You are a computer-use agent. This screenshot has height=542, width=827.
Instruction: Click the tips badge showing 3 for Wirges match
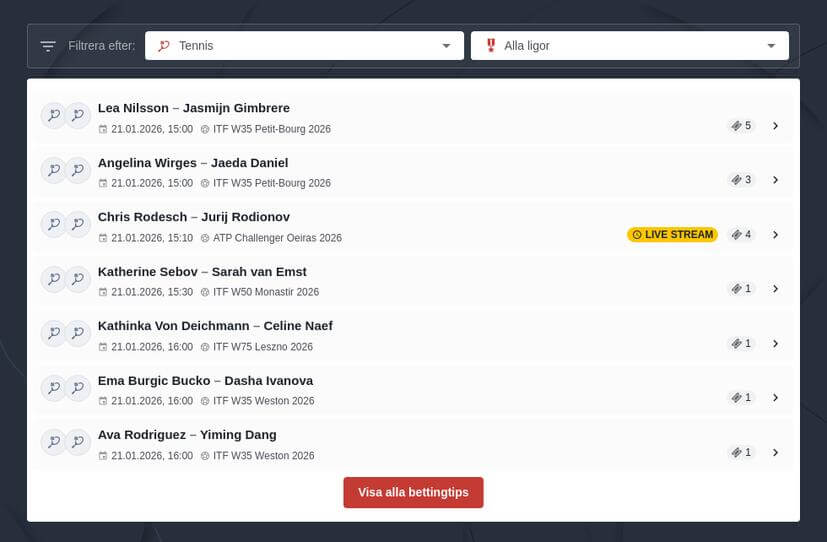741,180
